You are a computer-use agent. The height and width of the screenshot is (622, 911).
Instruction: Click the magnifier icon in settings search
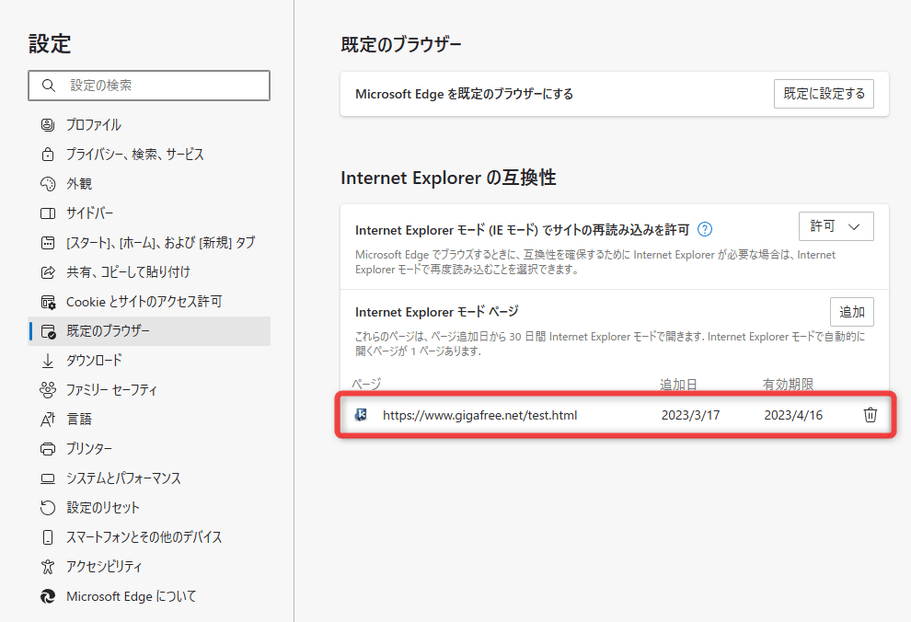click(x=48, y=86)
